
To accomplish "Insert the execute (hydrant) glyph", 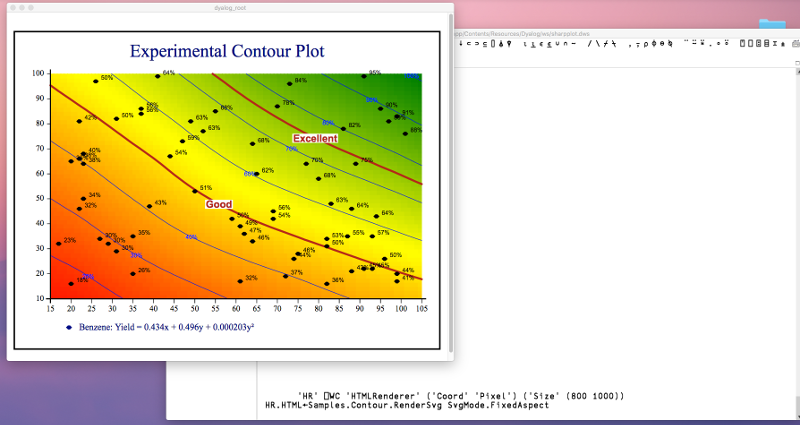I will [x=783, y=44].
